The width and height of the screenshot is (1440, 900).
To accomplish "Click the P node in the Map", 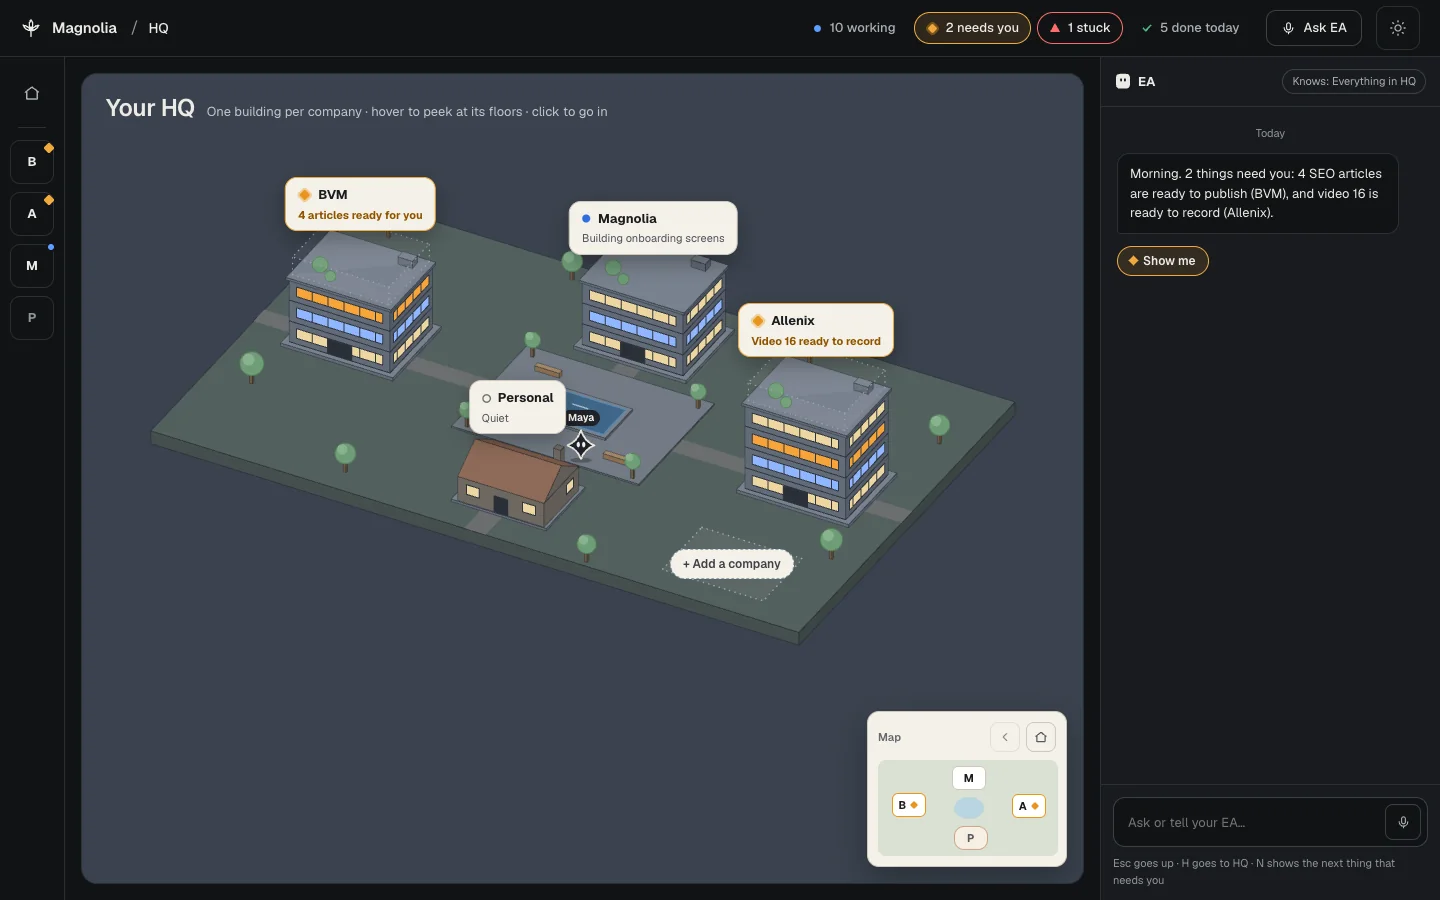I will [x=970, y=838].
